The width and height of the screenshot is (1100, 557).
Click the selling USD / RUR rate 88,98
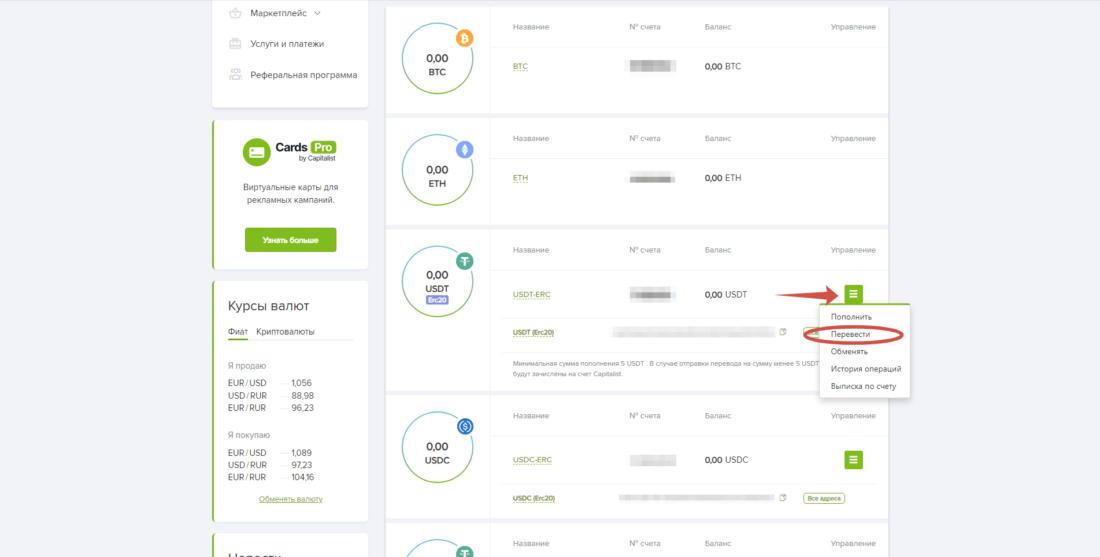pyautogui.click(x=302, y=396)
